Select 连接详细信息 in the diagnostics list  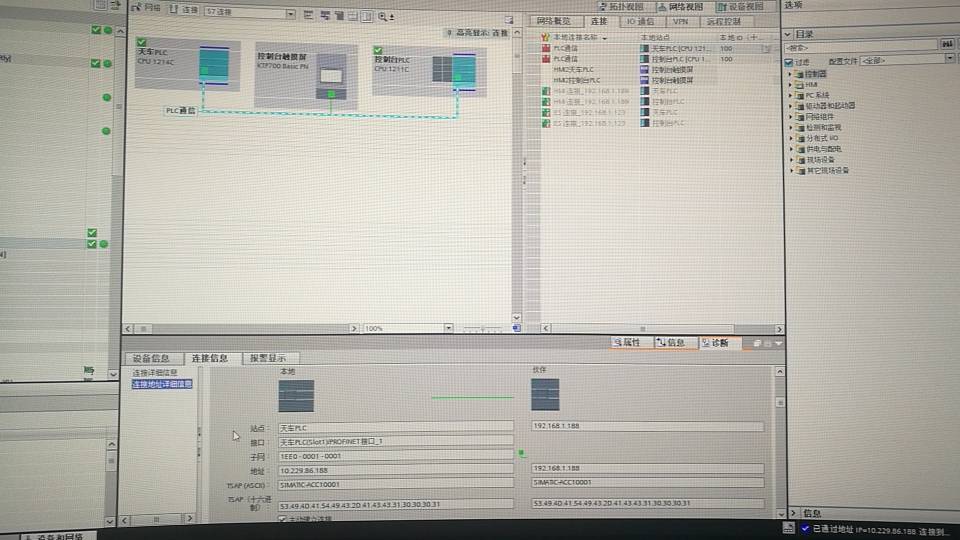pyautogui.click(x=155, y=373)
